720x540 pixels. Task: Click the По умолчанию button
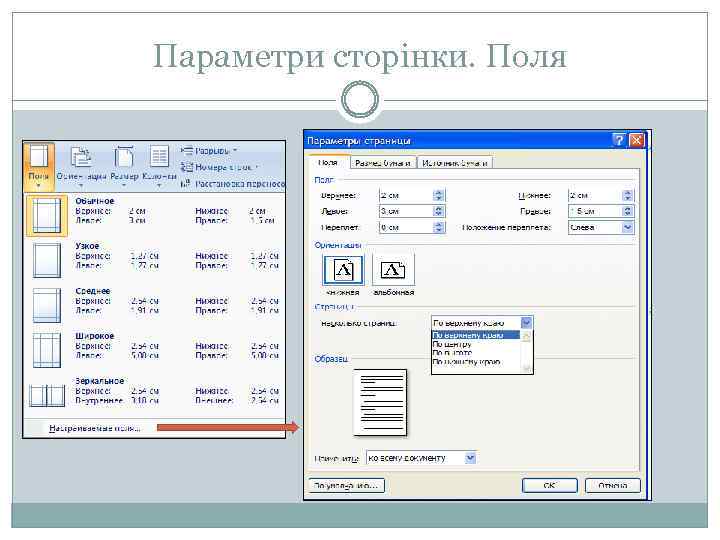click(346, 485)
